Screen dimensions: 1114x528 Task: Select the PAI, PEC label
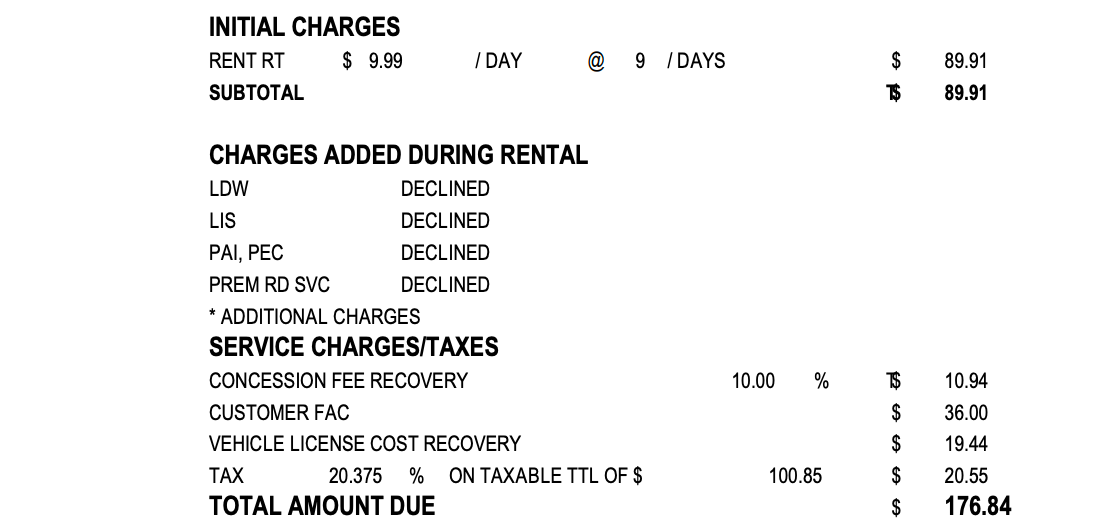(246, 253)
